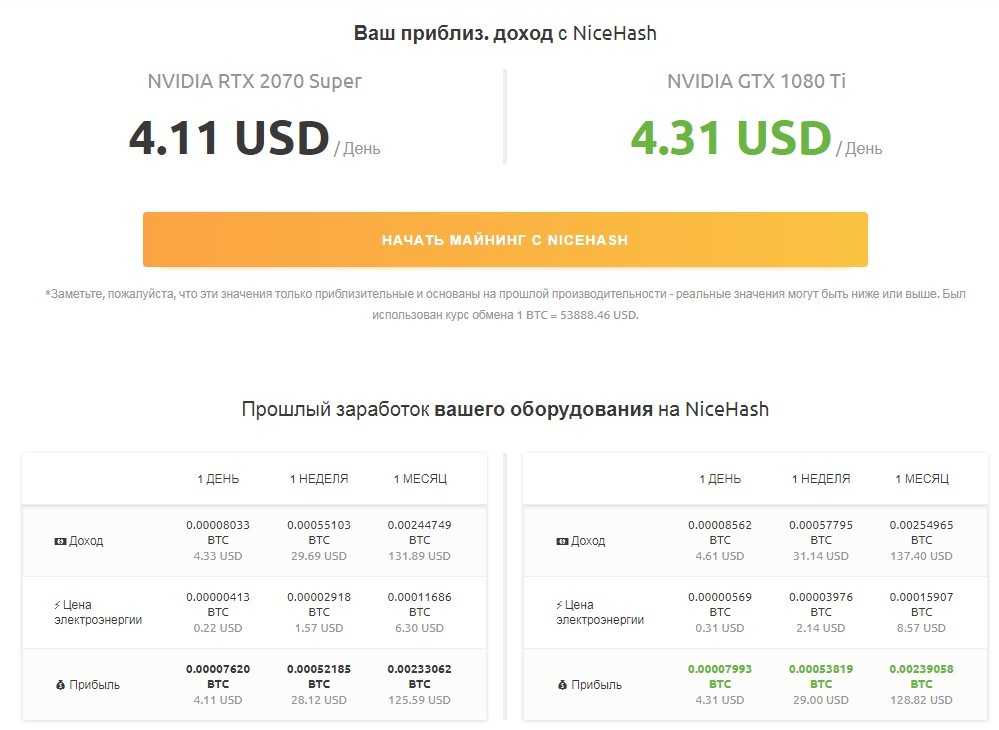
Task: Select the '1 ДЕНЬ' column header in the RTX 2070 Super table
Action: (218, 479)
